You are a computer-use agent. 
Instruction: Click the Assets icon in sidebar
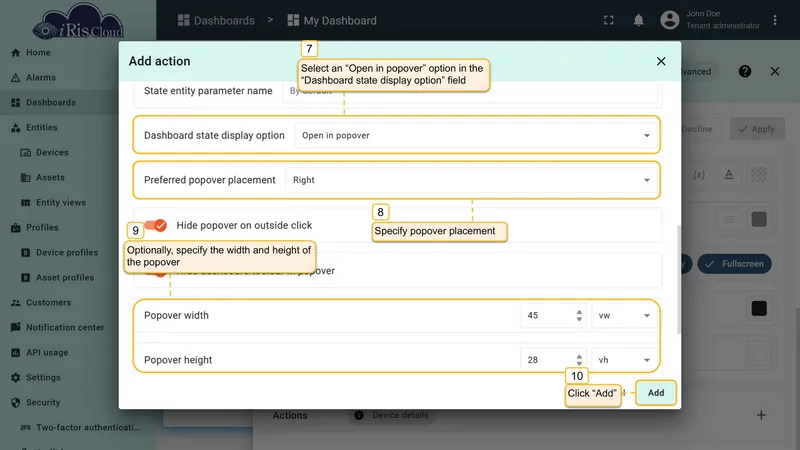coord(26,178)
